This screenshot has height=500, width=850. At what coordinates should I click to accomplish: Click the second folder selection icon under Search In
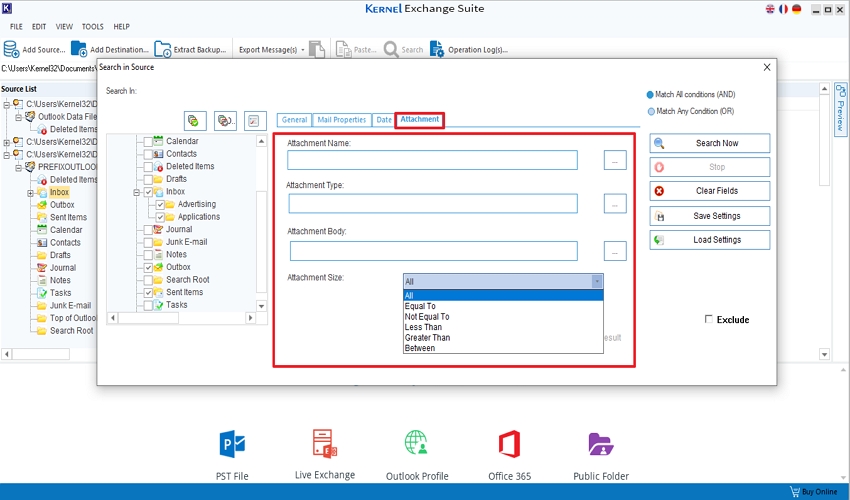(226, 120)
